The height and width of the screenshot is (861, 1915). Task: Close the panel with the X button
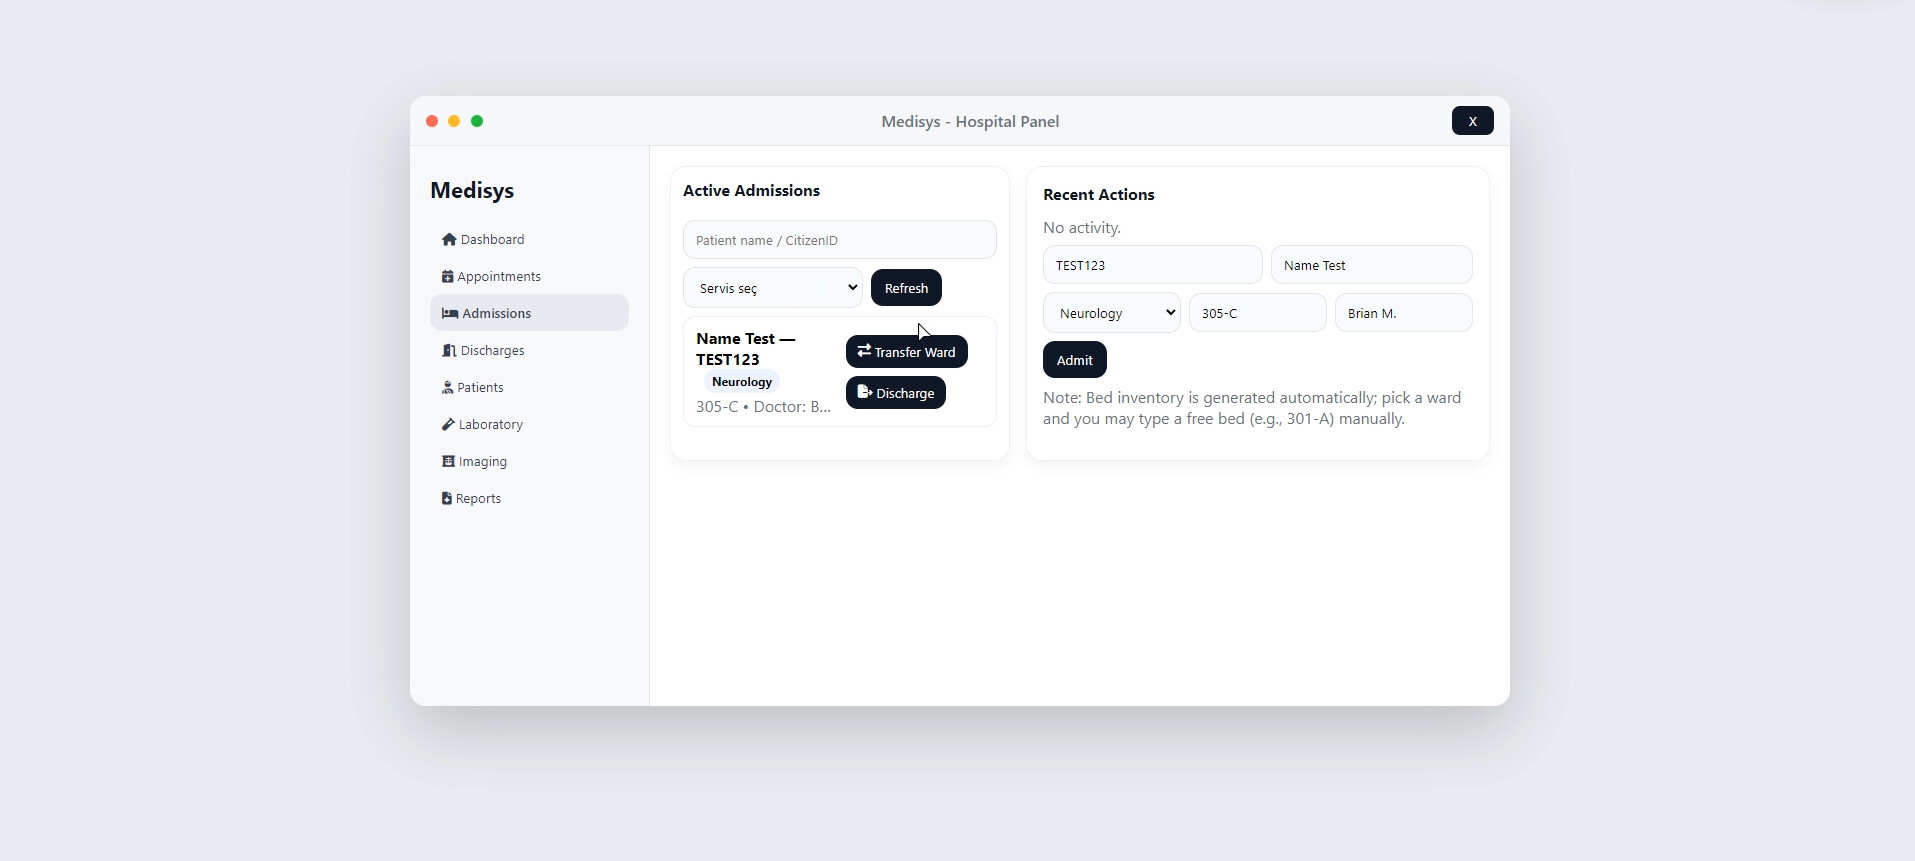pyautogui.click(x=1473, y=121)
